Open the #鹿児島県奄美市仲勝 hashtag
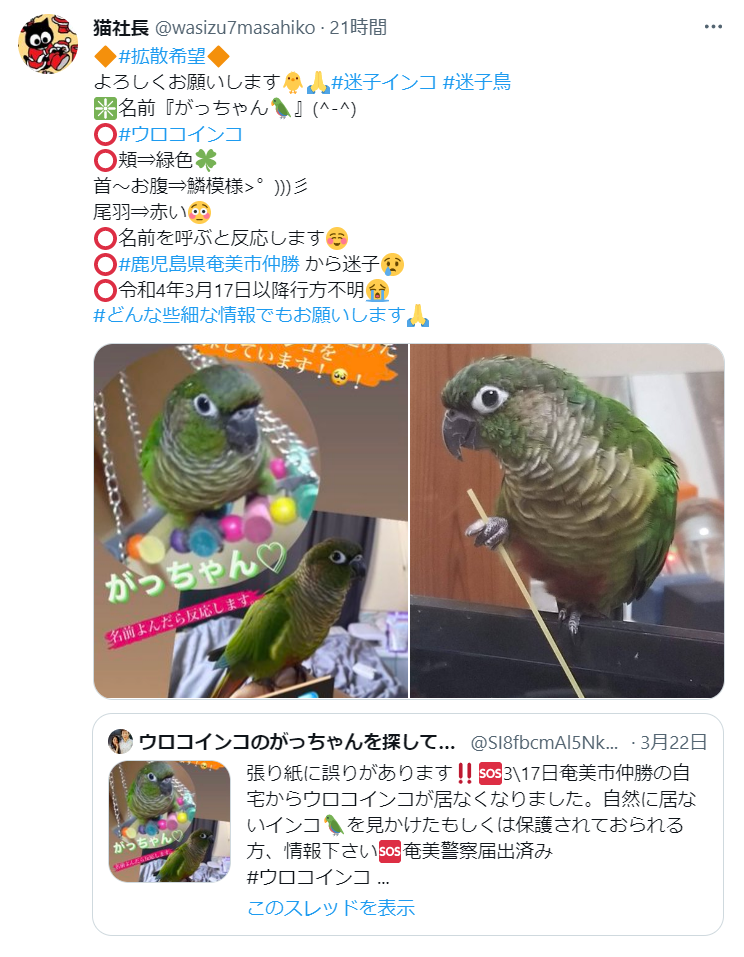Screen dimensions: 744x957 (209, 264)
